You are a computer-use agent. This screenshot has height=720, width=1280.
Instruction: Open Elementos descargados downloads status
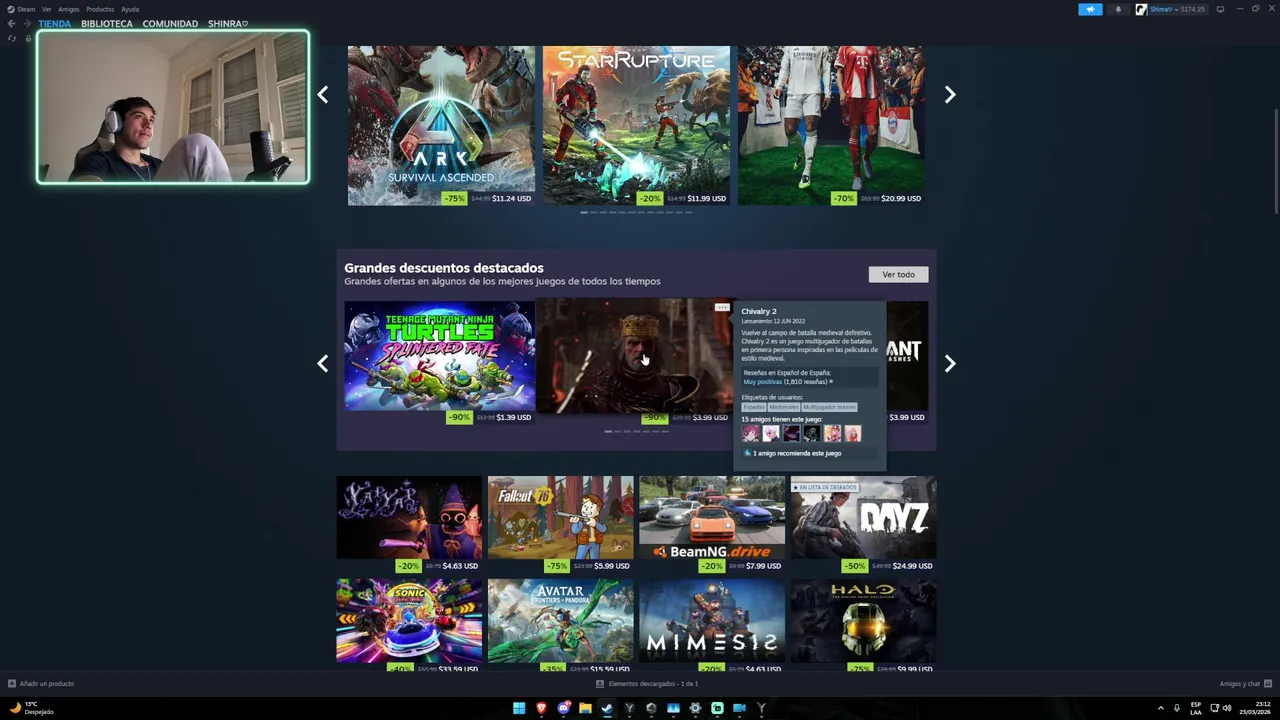point(647,684)
